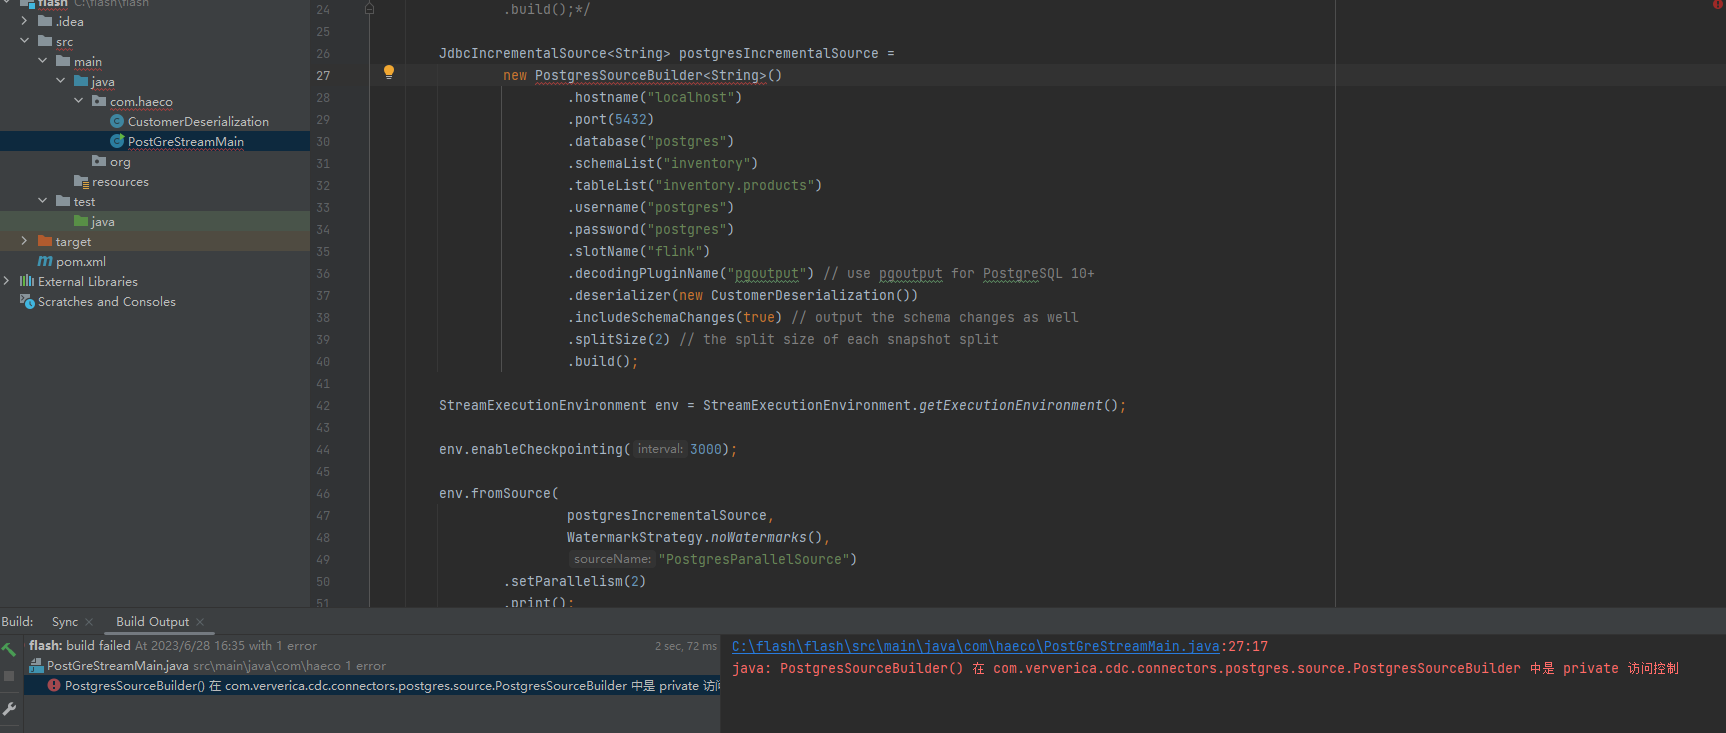Click the PostGreStreamMain runnable class icon

(x=117, y=141)
